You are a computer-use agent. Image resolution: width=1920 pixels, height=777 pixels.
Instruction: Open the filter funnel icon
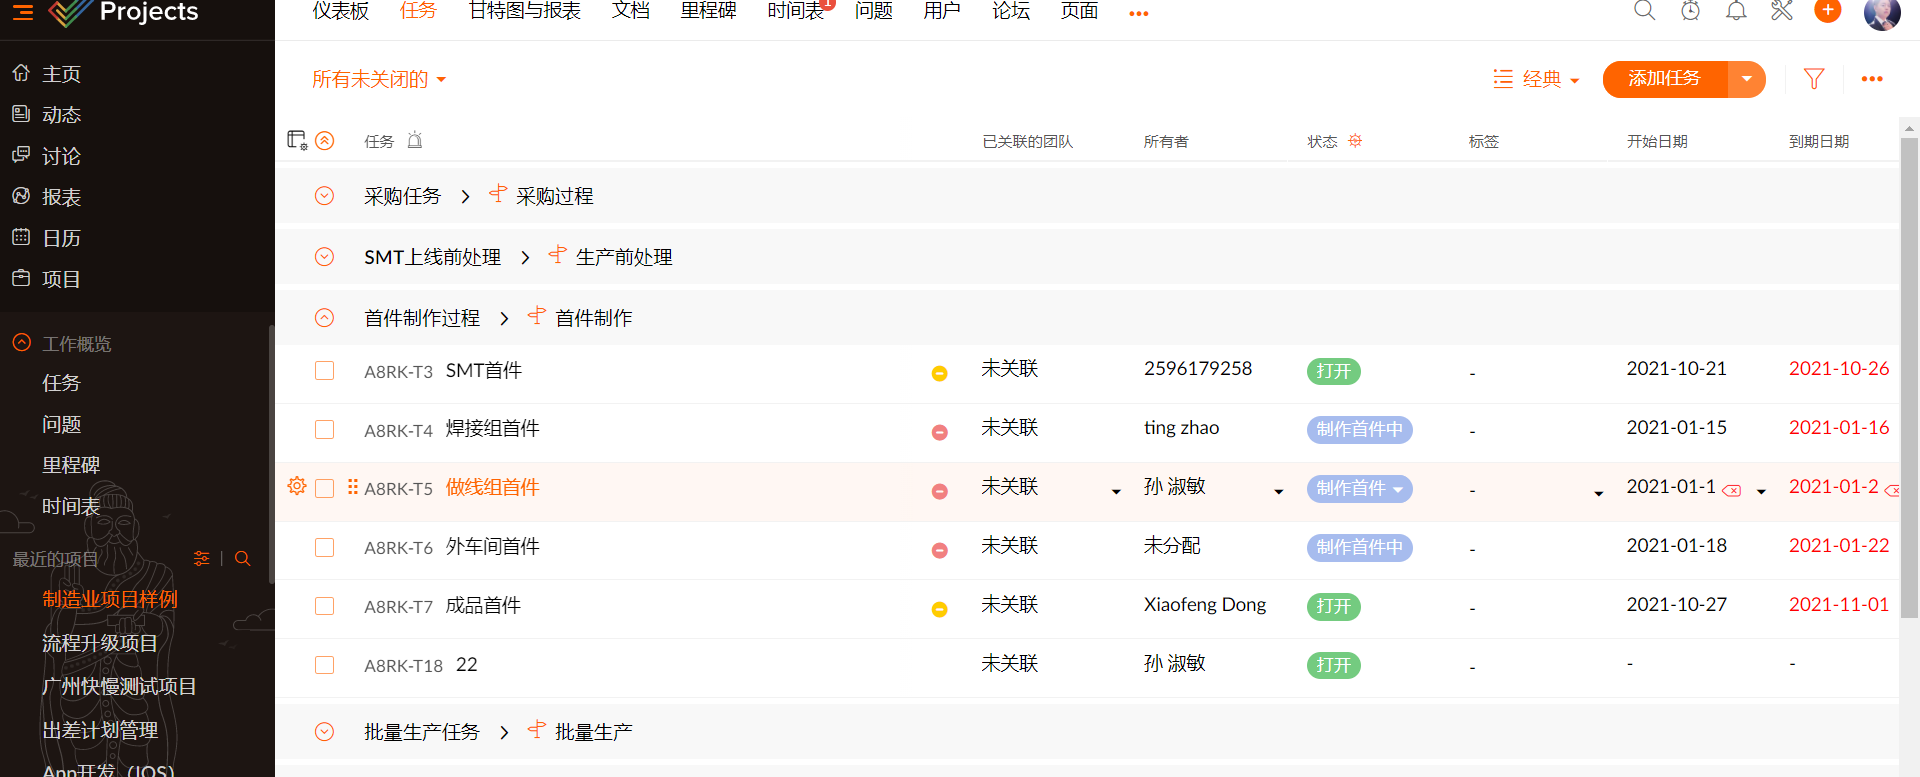[1814, 79]
